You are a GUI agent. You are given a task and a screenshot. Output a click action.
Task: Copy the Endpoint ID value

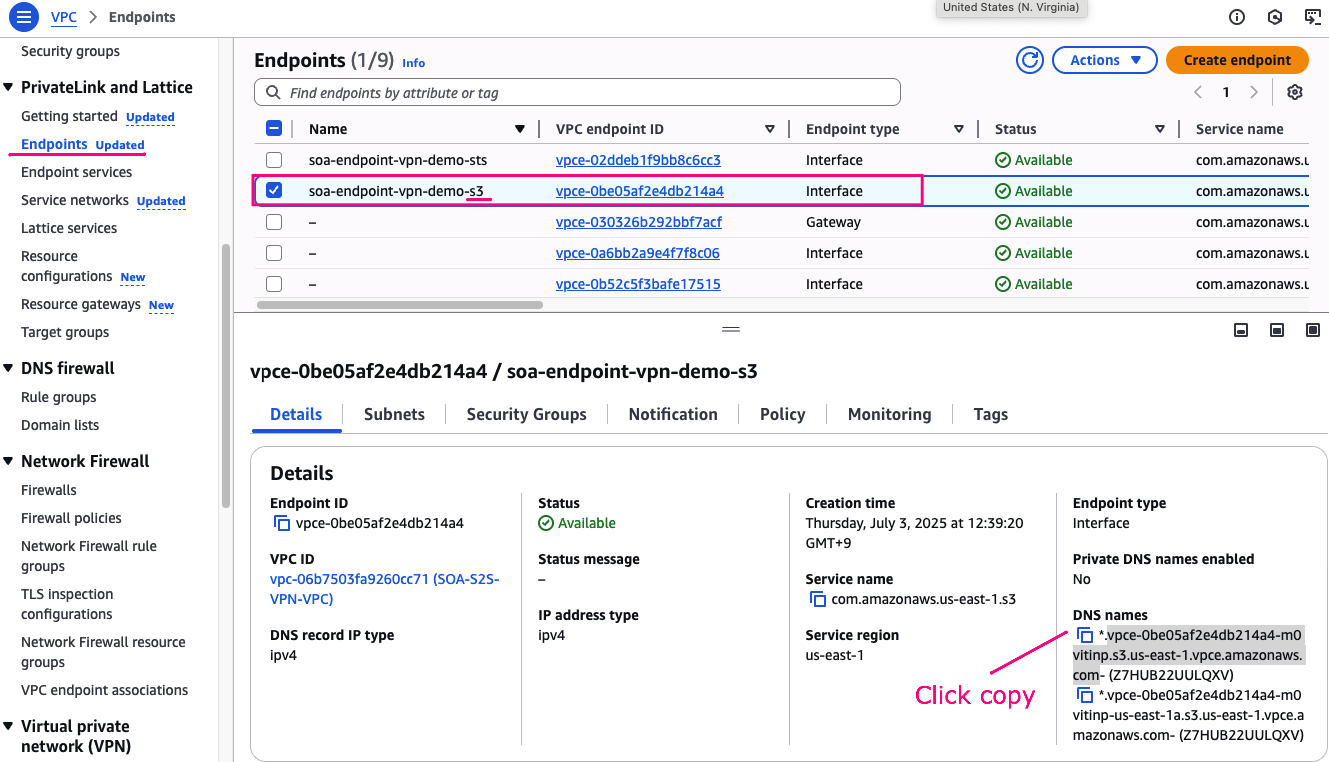point(281,523)
